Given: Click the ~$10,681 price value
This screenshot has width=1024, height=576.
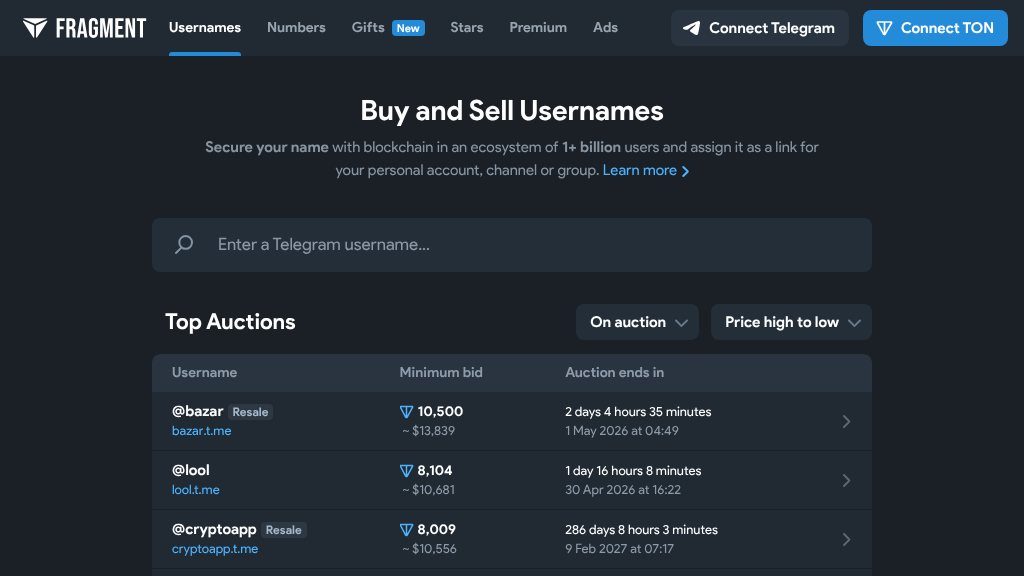Looking at the screenshot, I should 428,490.
